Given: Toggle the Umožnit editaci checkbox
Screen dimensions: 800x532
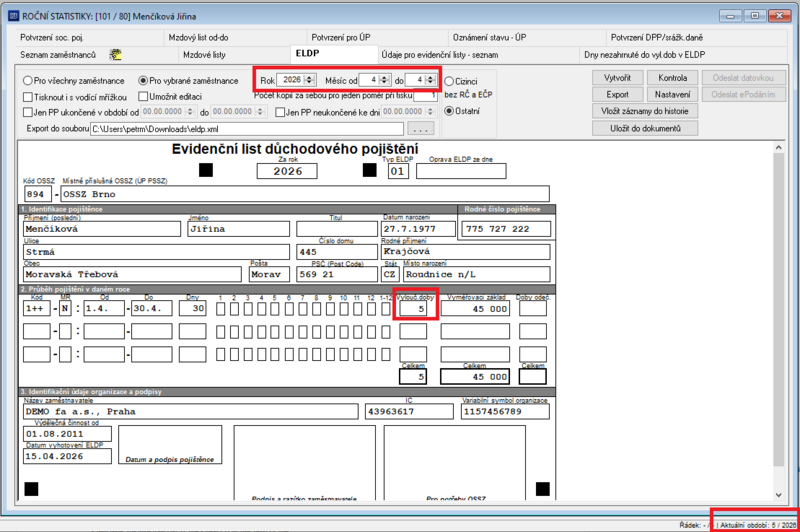Looking at the screenshot, I should pos(143,96).
